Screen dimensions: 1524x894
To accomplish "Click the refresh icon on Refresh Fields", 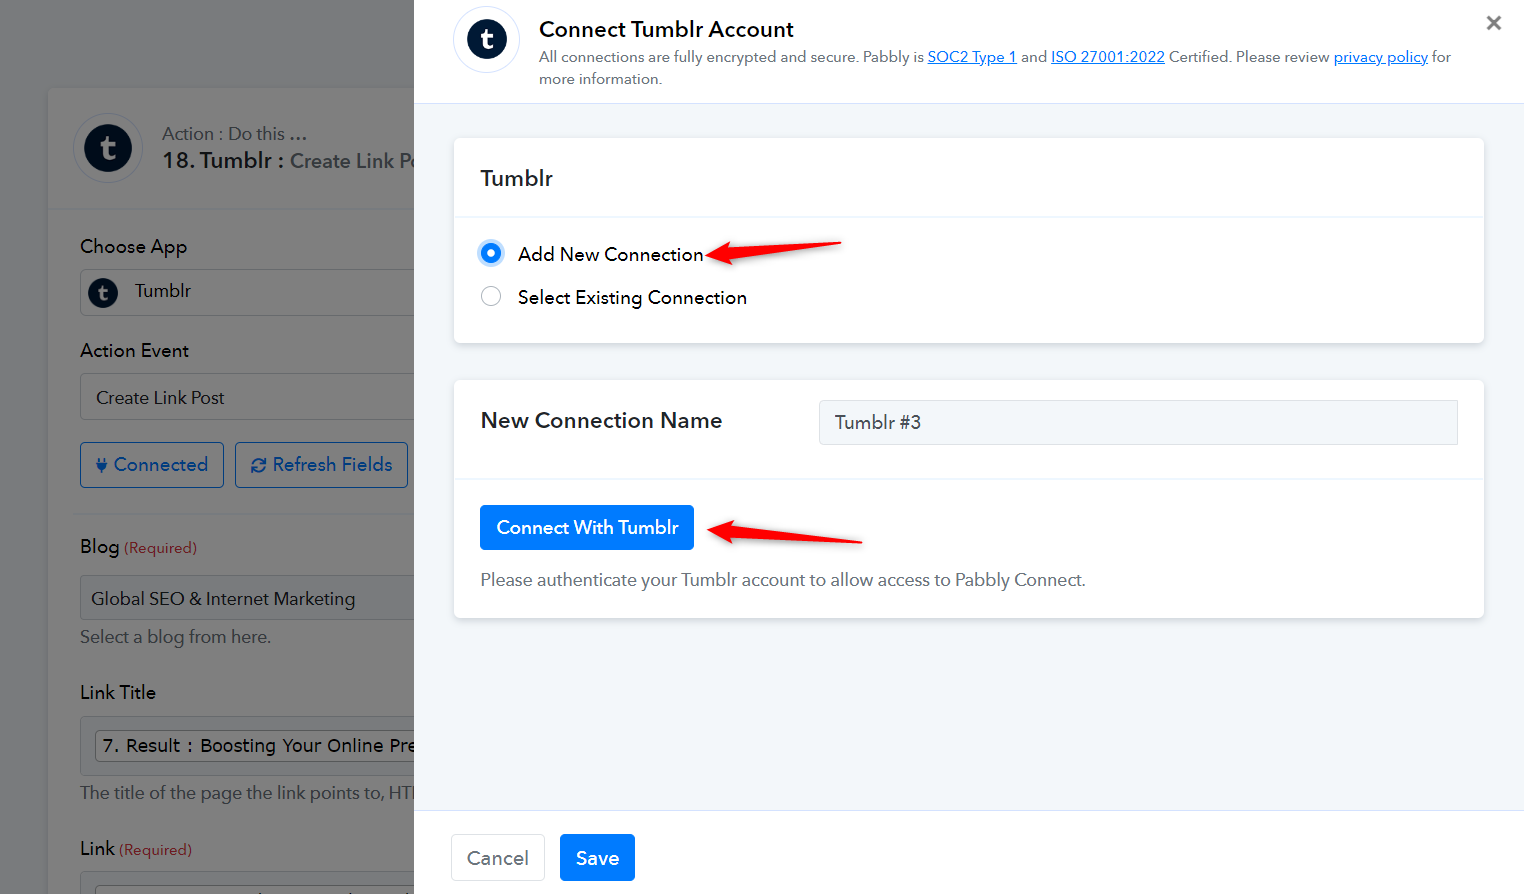I will [x=258, y=465].
